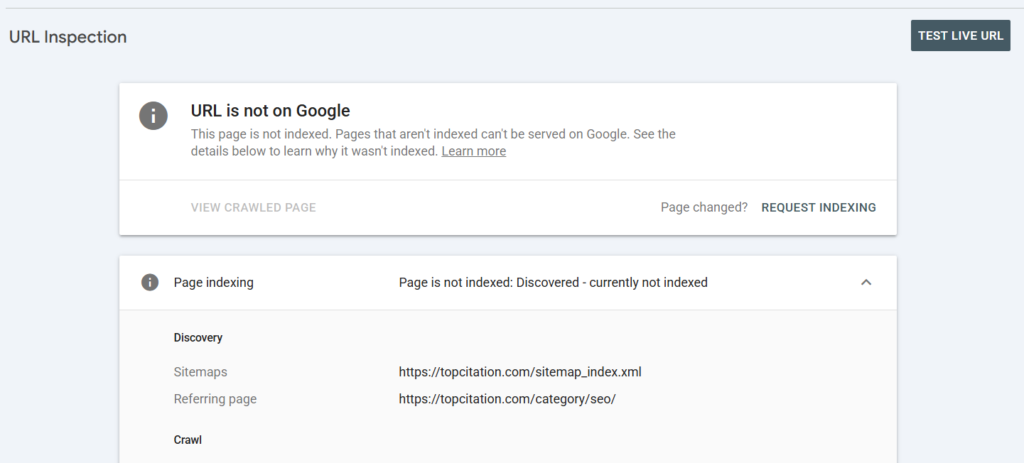Click info icon next to Page indexing

click(x=150, y=282)
